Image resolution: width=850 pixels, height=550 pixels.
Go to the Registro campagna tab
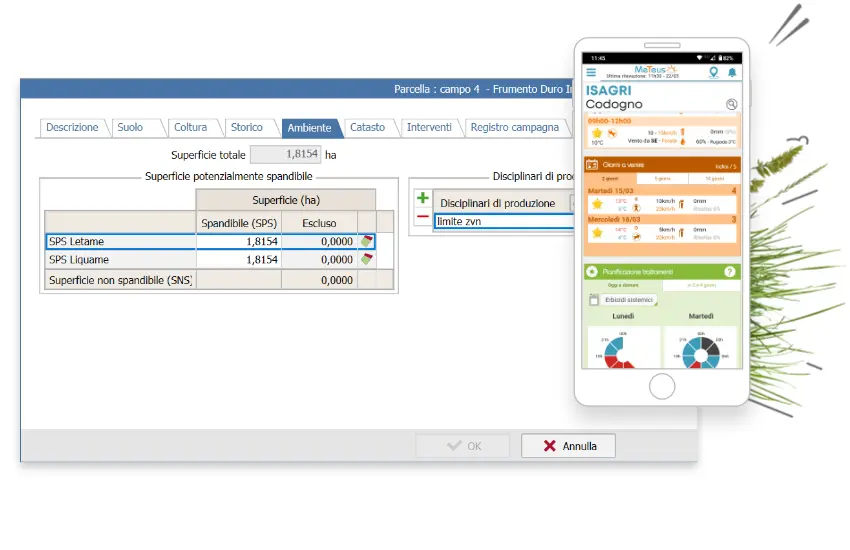click(x=514, y=127)
